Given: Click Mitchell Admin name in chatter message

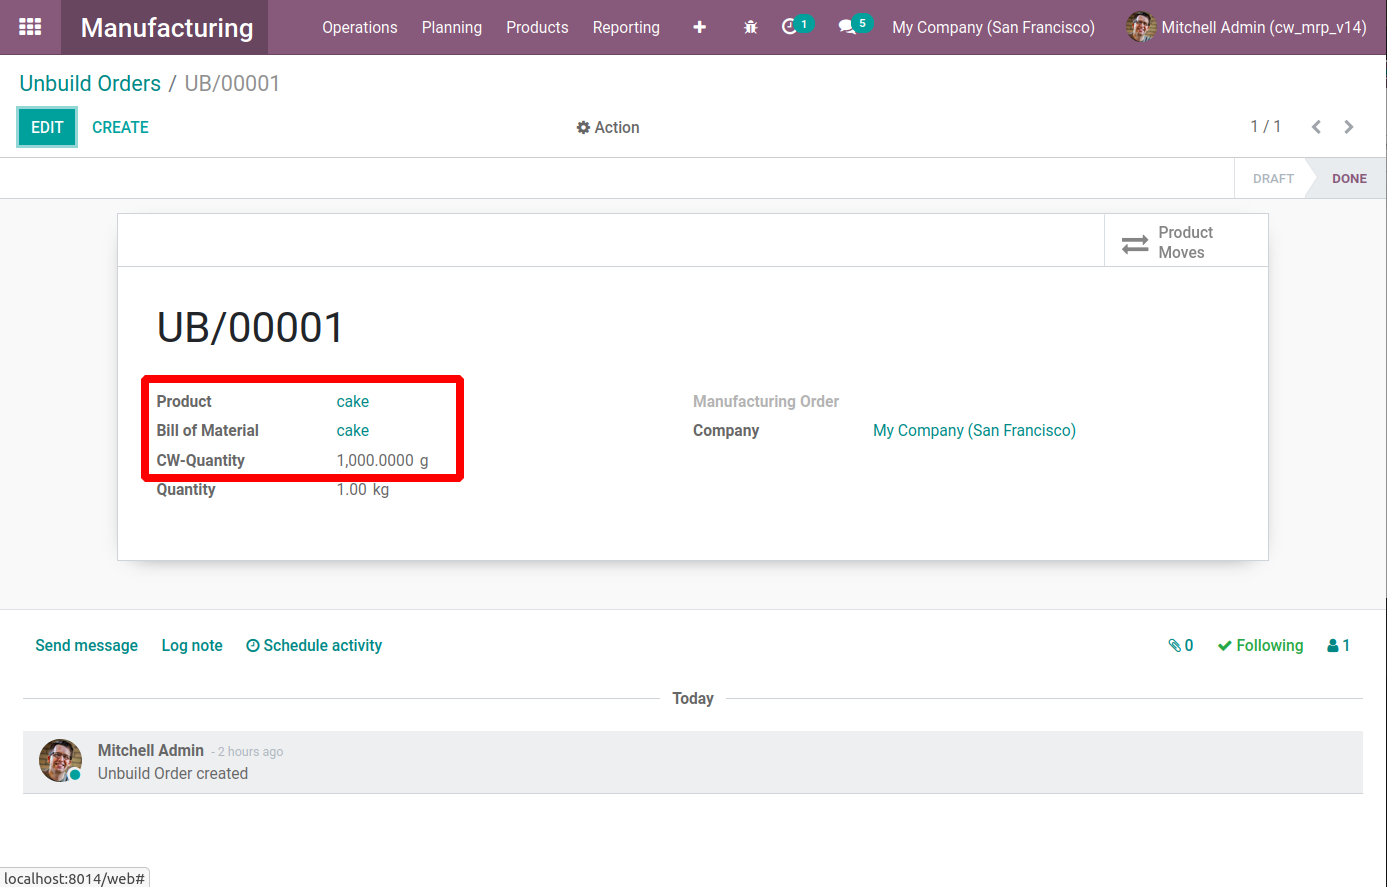Looking at the screenshot, I should point(151,751).
